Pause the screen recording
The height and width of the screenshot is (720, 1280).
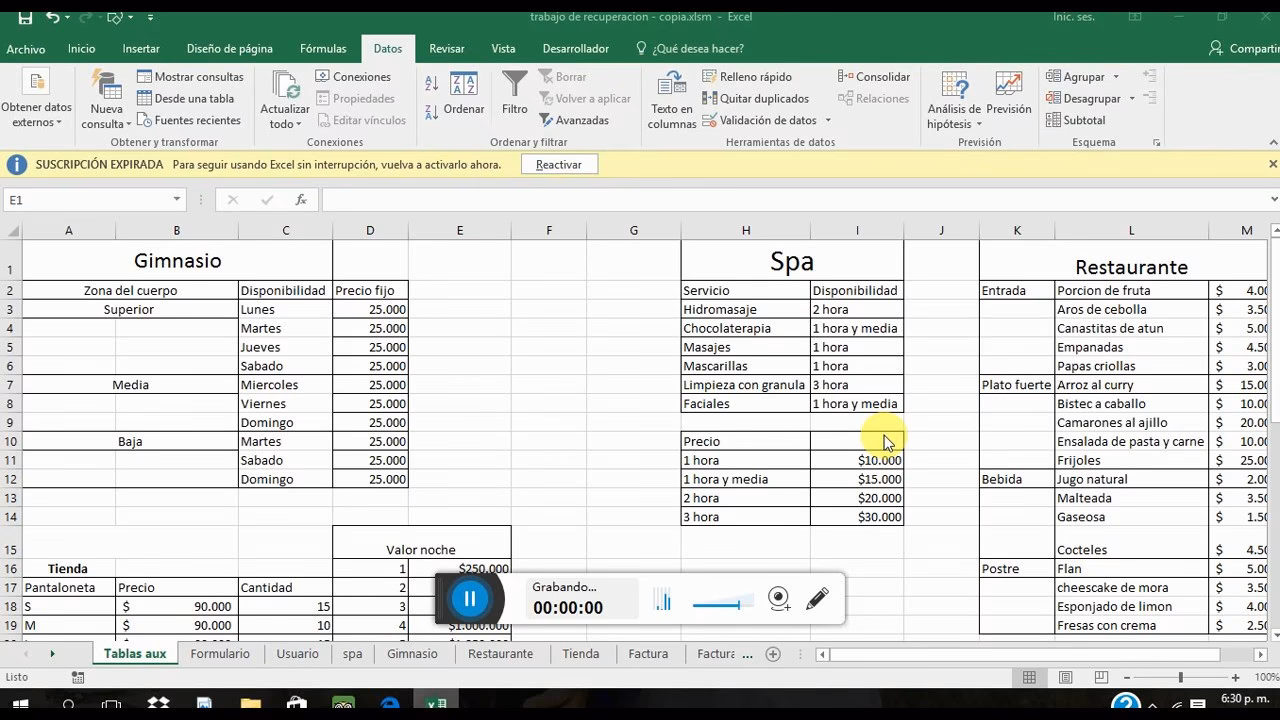coord(470,599)
